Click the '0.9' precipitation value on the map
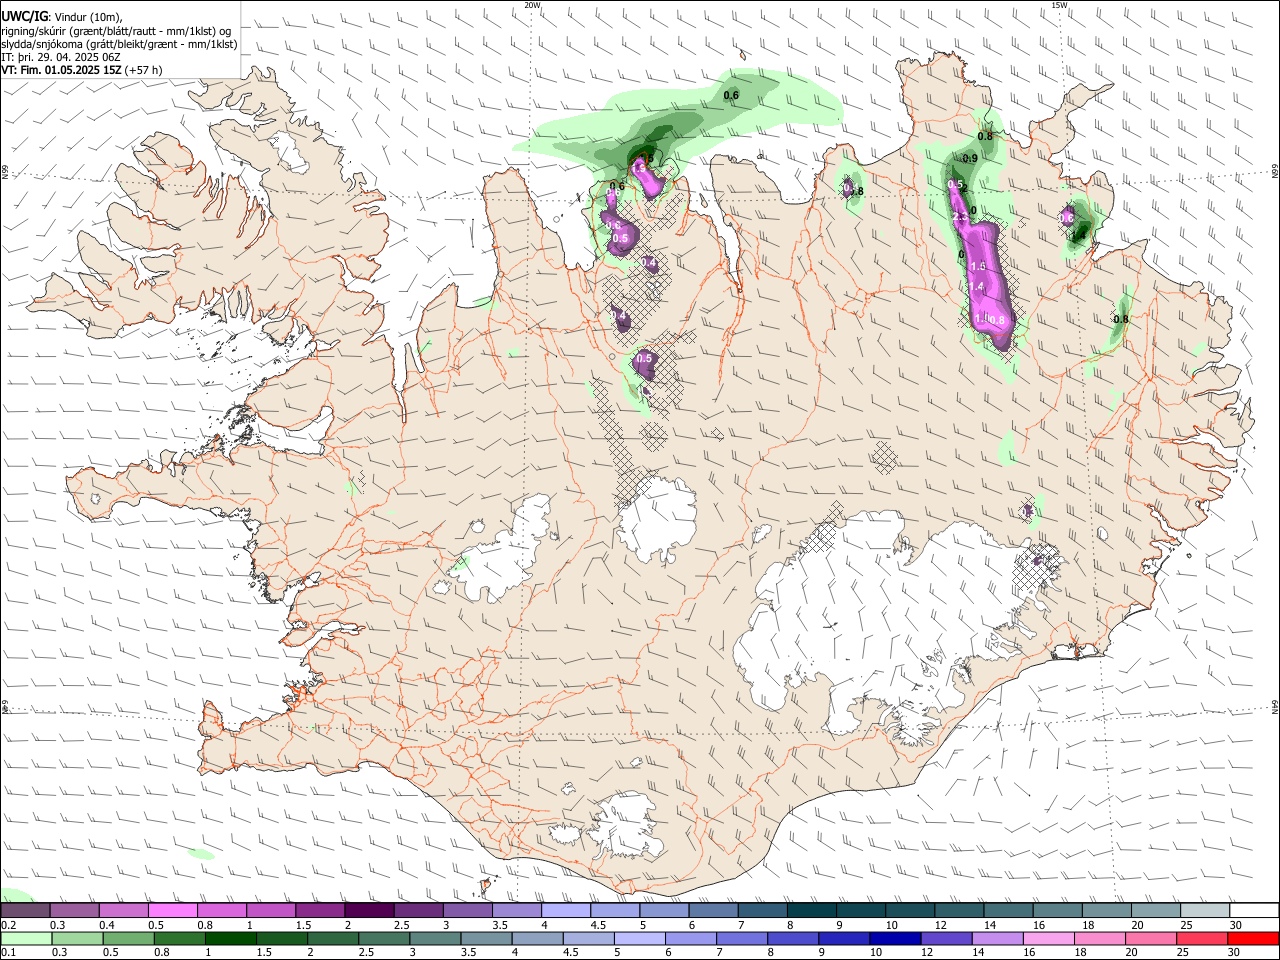Screen dimensions: 1280x960 pos(970,158)
